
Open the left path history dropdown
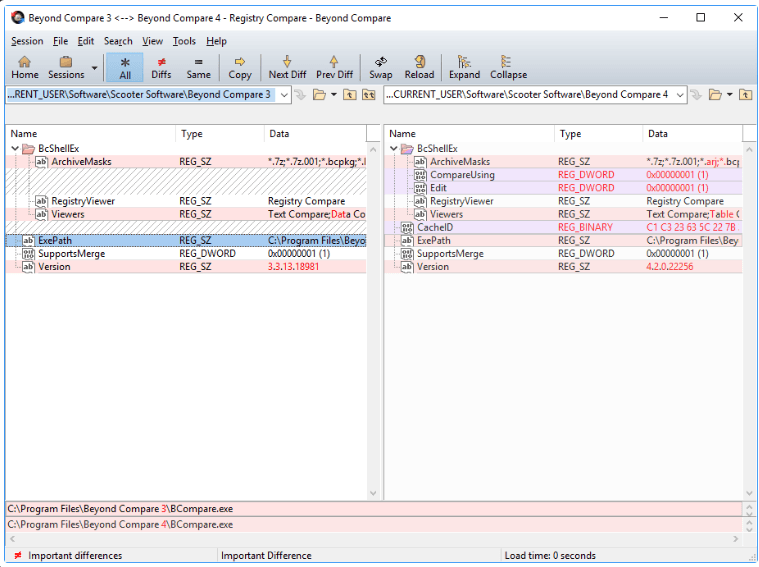click(x=284, y=95)
